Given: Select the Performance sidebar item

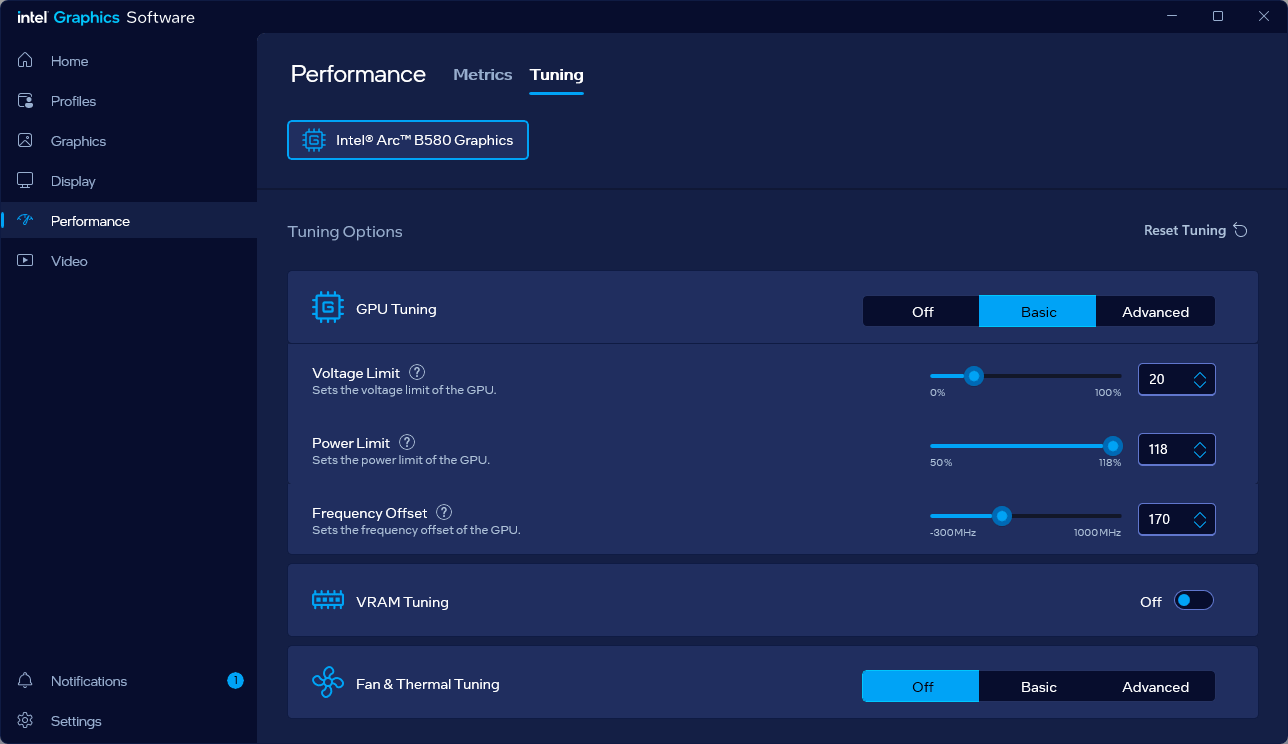Looking at the screenshot, I should click(128, 221).
